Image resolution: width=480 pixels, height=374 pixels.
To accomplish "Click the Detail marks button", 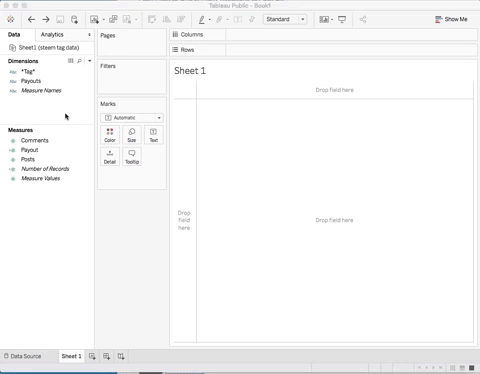I will click(110, 157).
